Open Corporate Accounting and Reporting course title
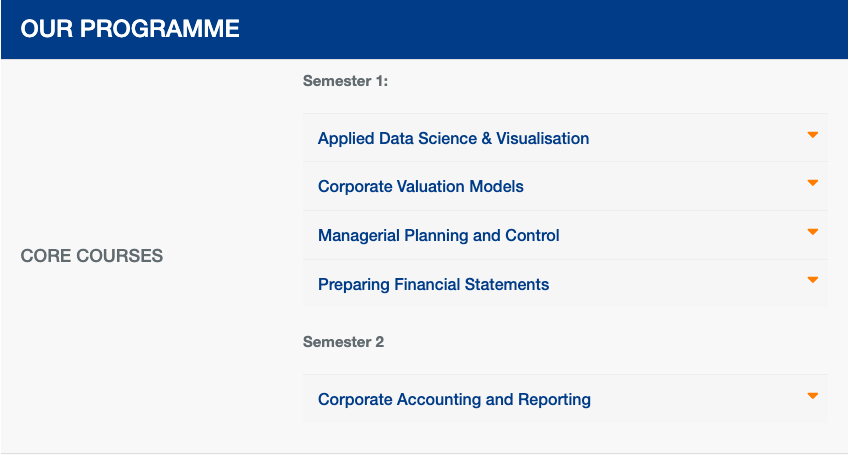Image resolution: width=849 pixels, height=455 pixels. pyautogui.click(x=454, y=400)
